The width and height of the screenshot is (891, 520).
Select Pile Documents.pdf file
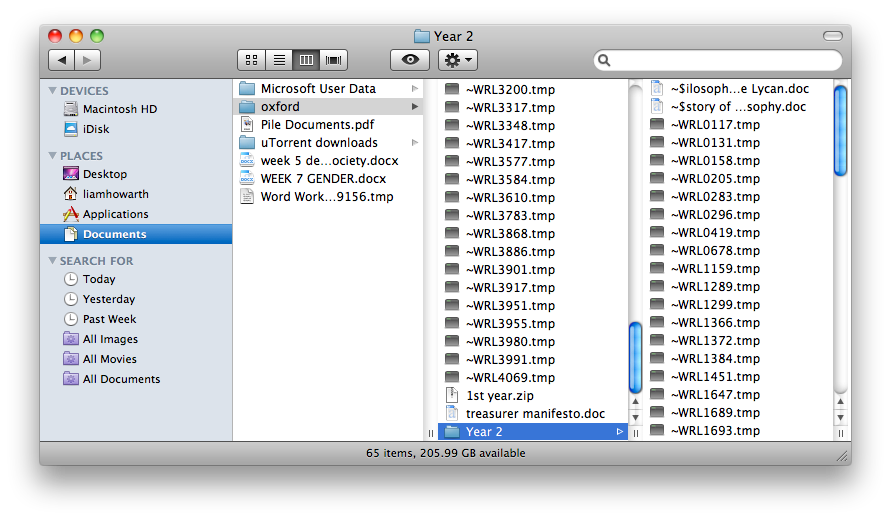coord(328,124)
